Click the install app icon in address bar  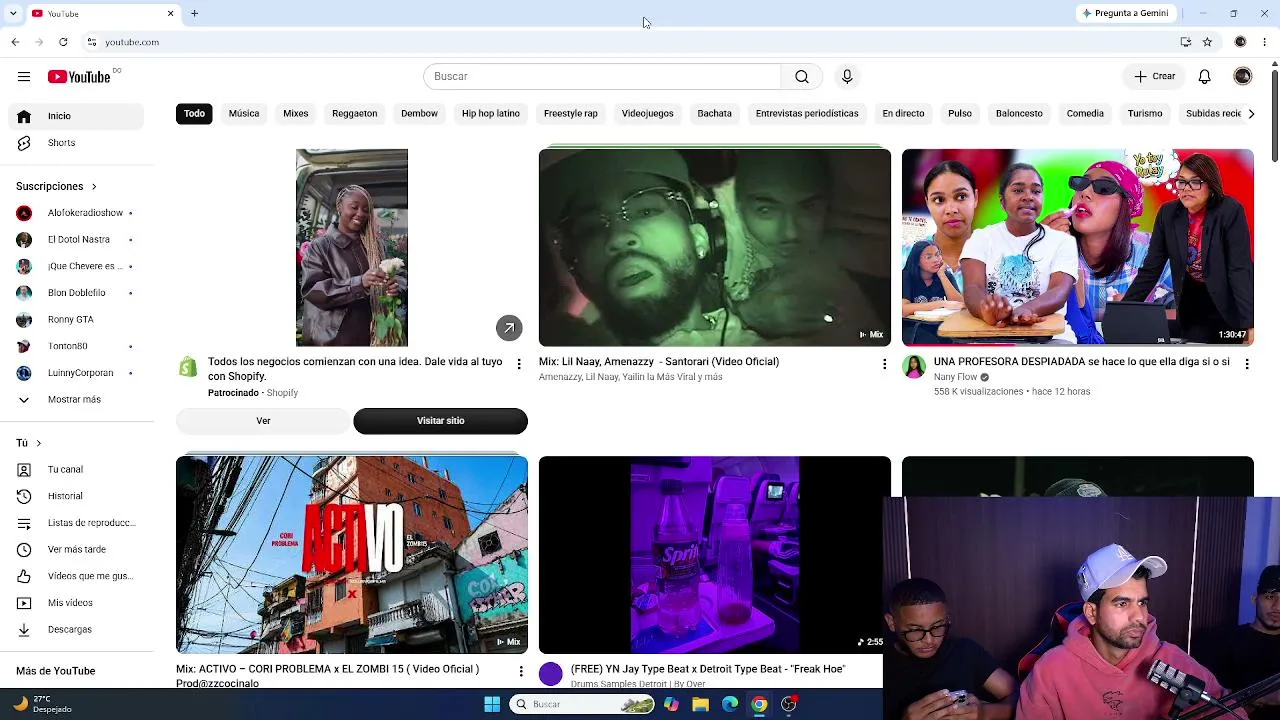coord(1186,42)
